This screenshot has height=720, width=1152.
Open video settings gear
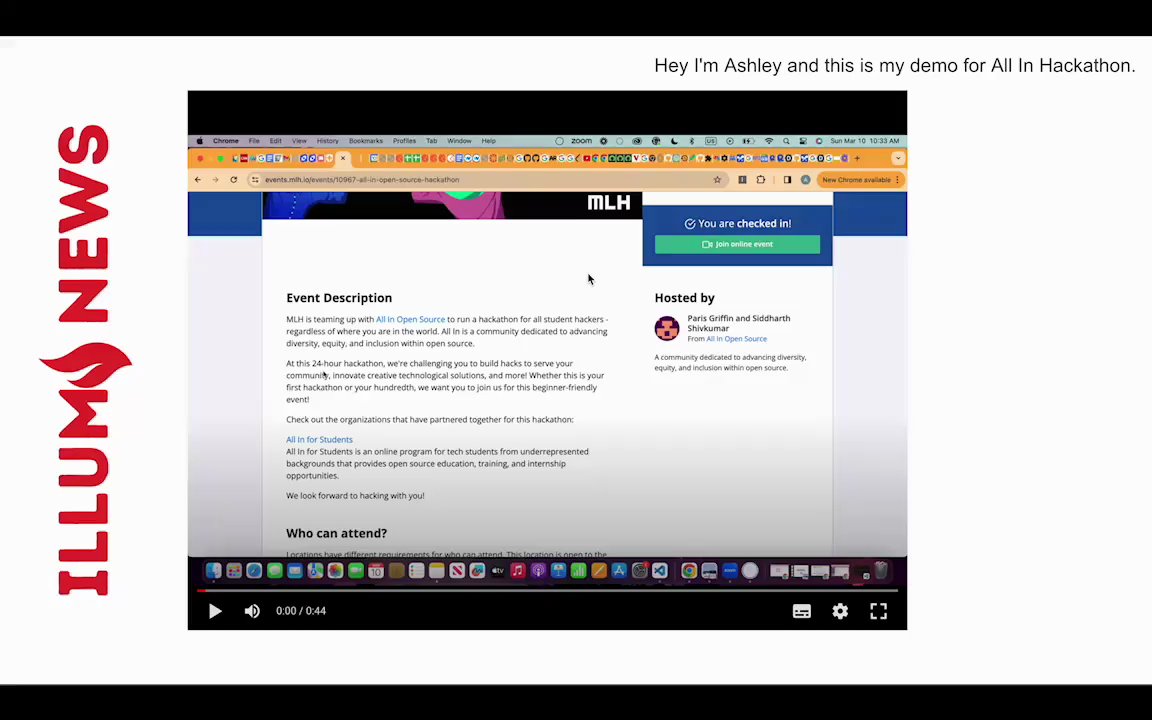[840, 611]
